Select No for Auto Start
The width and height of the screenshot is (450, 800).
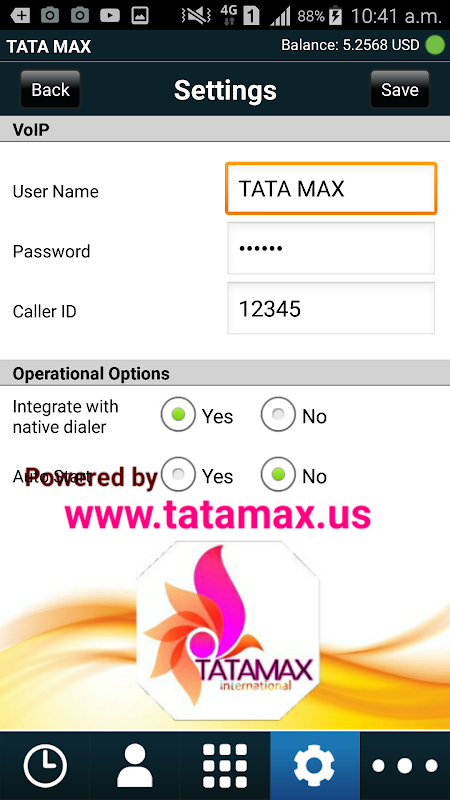[x=278, y=474]
